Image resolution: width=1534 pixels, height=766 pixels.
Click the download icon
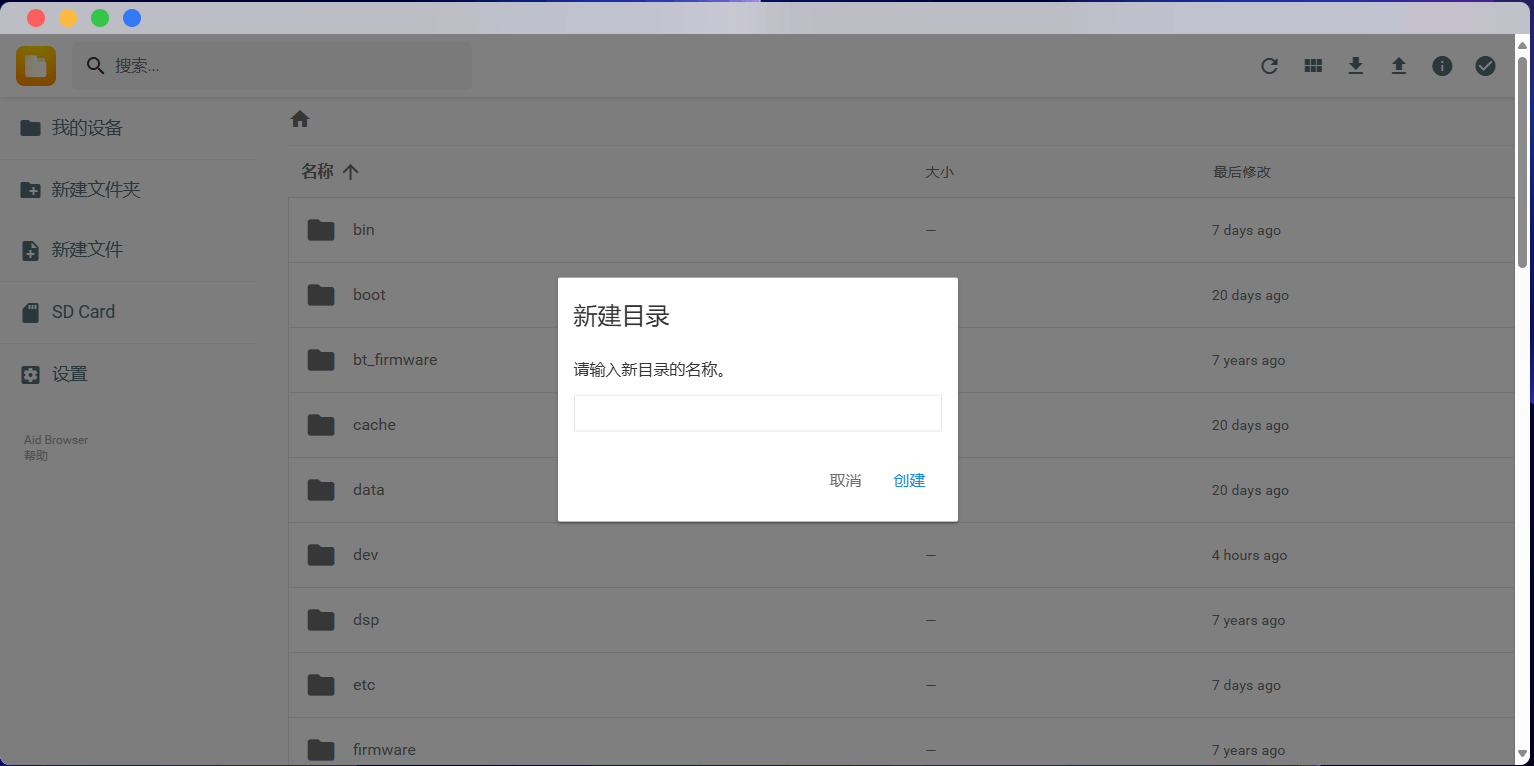(x=1355, y=65)
